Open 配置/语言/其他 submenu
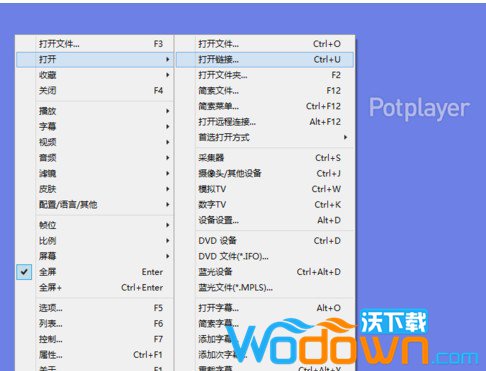Image resolution: width=486 pixels, height=371 pixels. tap(95, 204)
